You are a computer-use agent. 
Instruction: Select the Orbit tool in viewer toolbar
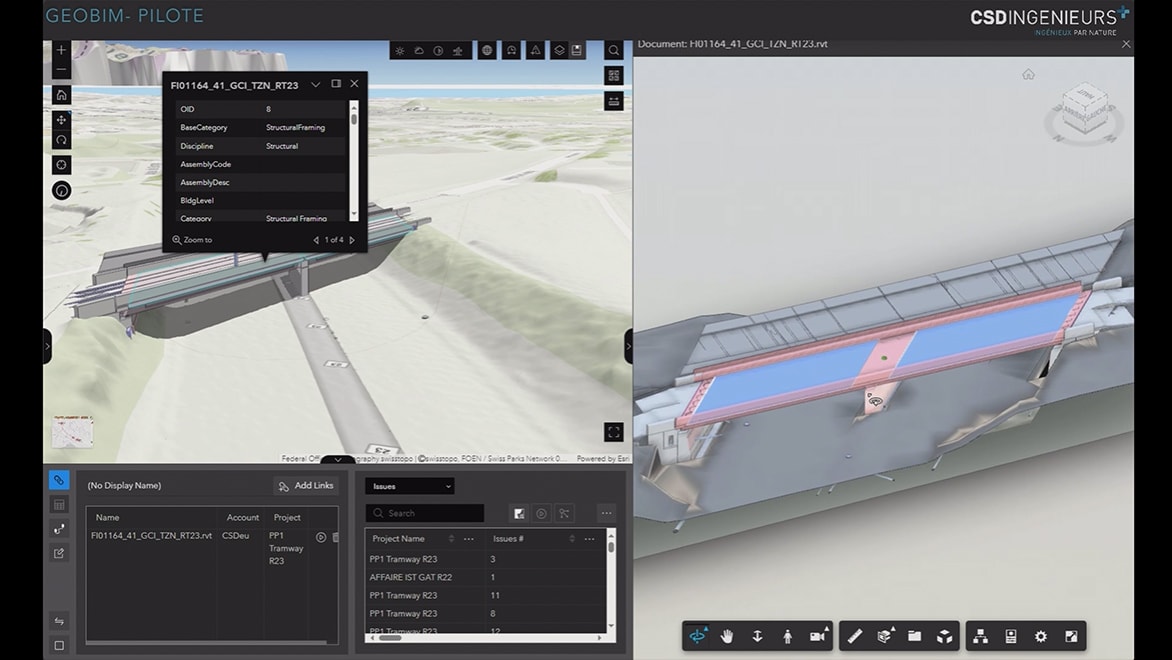pyautogui.click(x=699, y=636)
